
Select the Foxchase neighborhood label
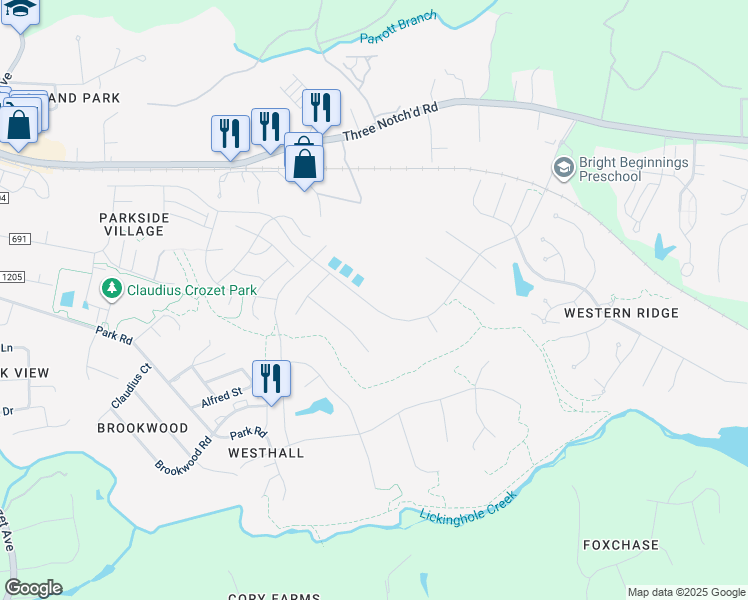pos(621,545)
